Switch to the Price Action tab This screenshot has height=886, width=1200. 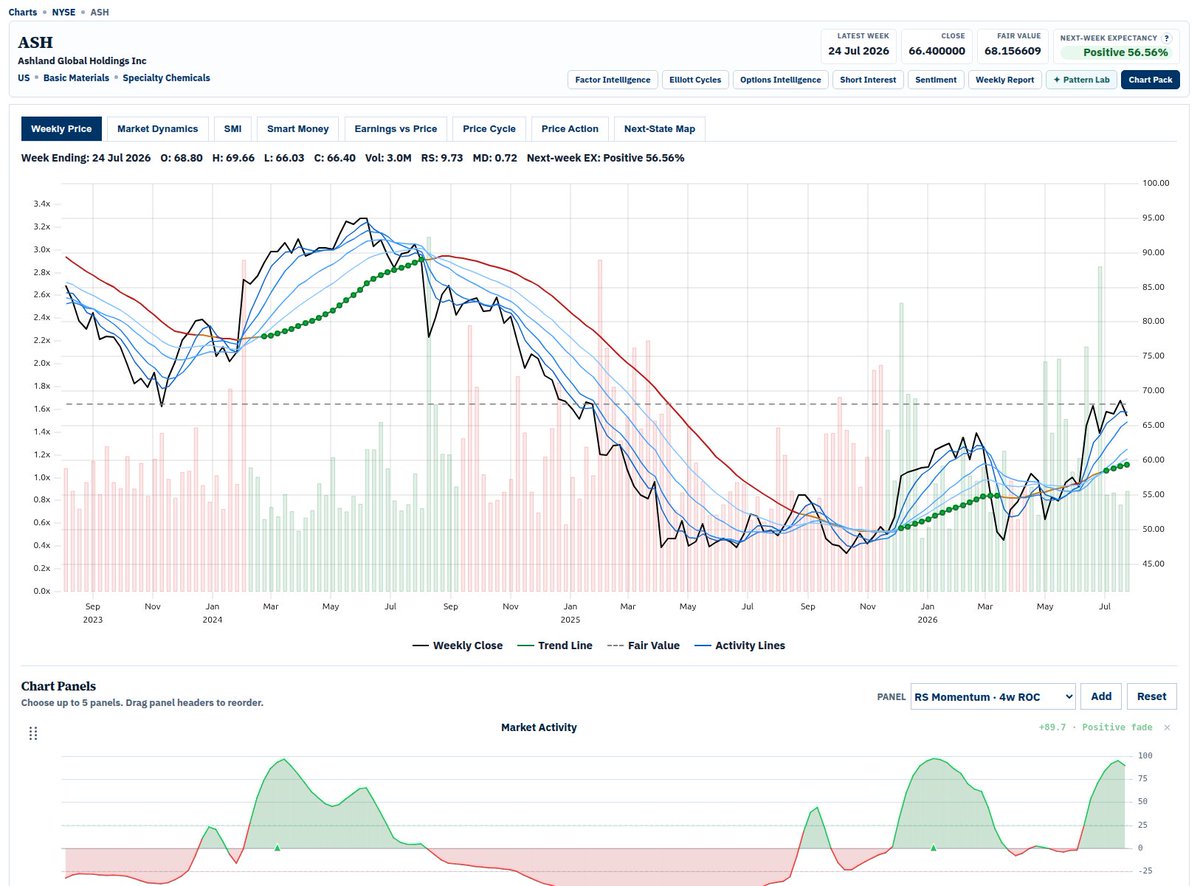pyautogui.click(x=570, y=129)
